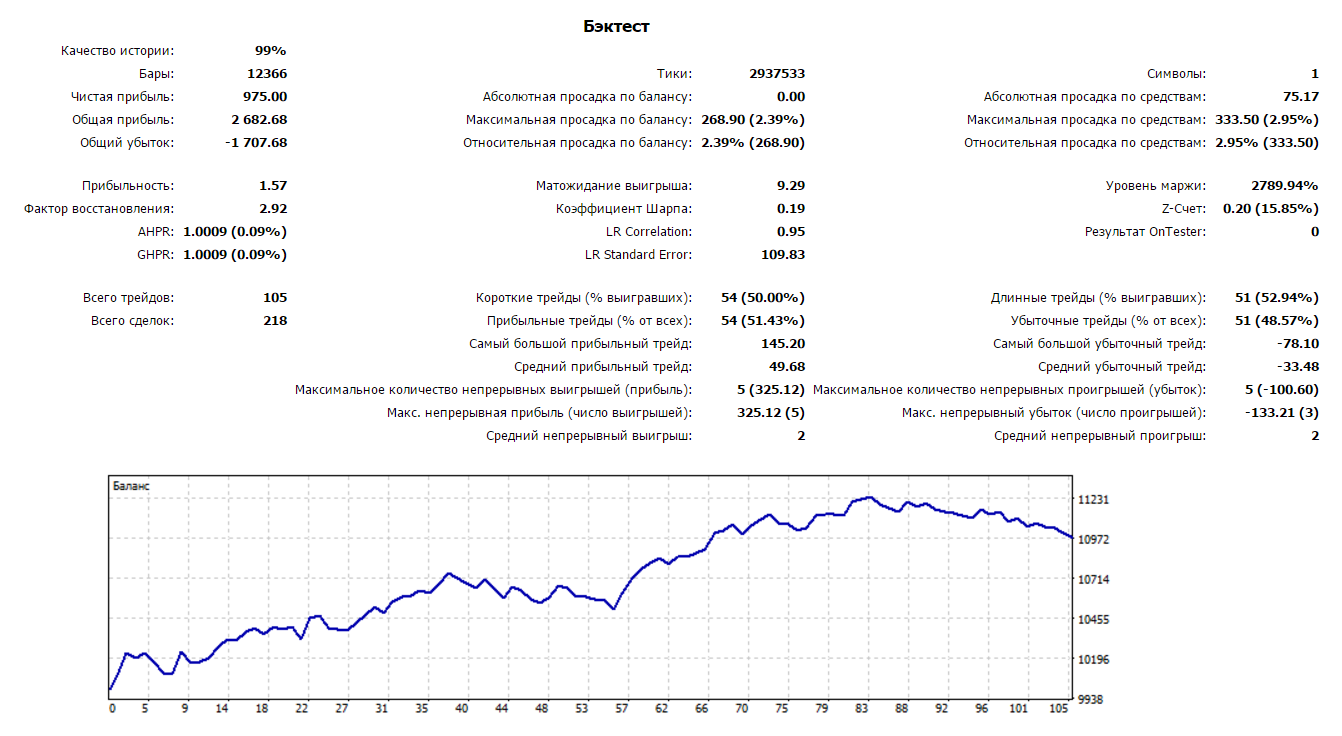This screenshot has width=1342, height=736.
Task: Click the AHPR value 1.0009 (0.09%)
Action: pos(235,232)
